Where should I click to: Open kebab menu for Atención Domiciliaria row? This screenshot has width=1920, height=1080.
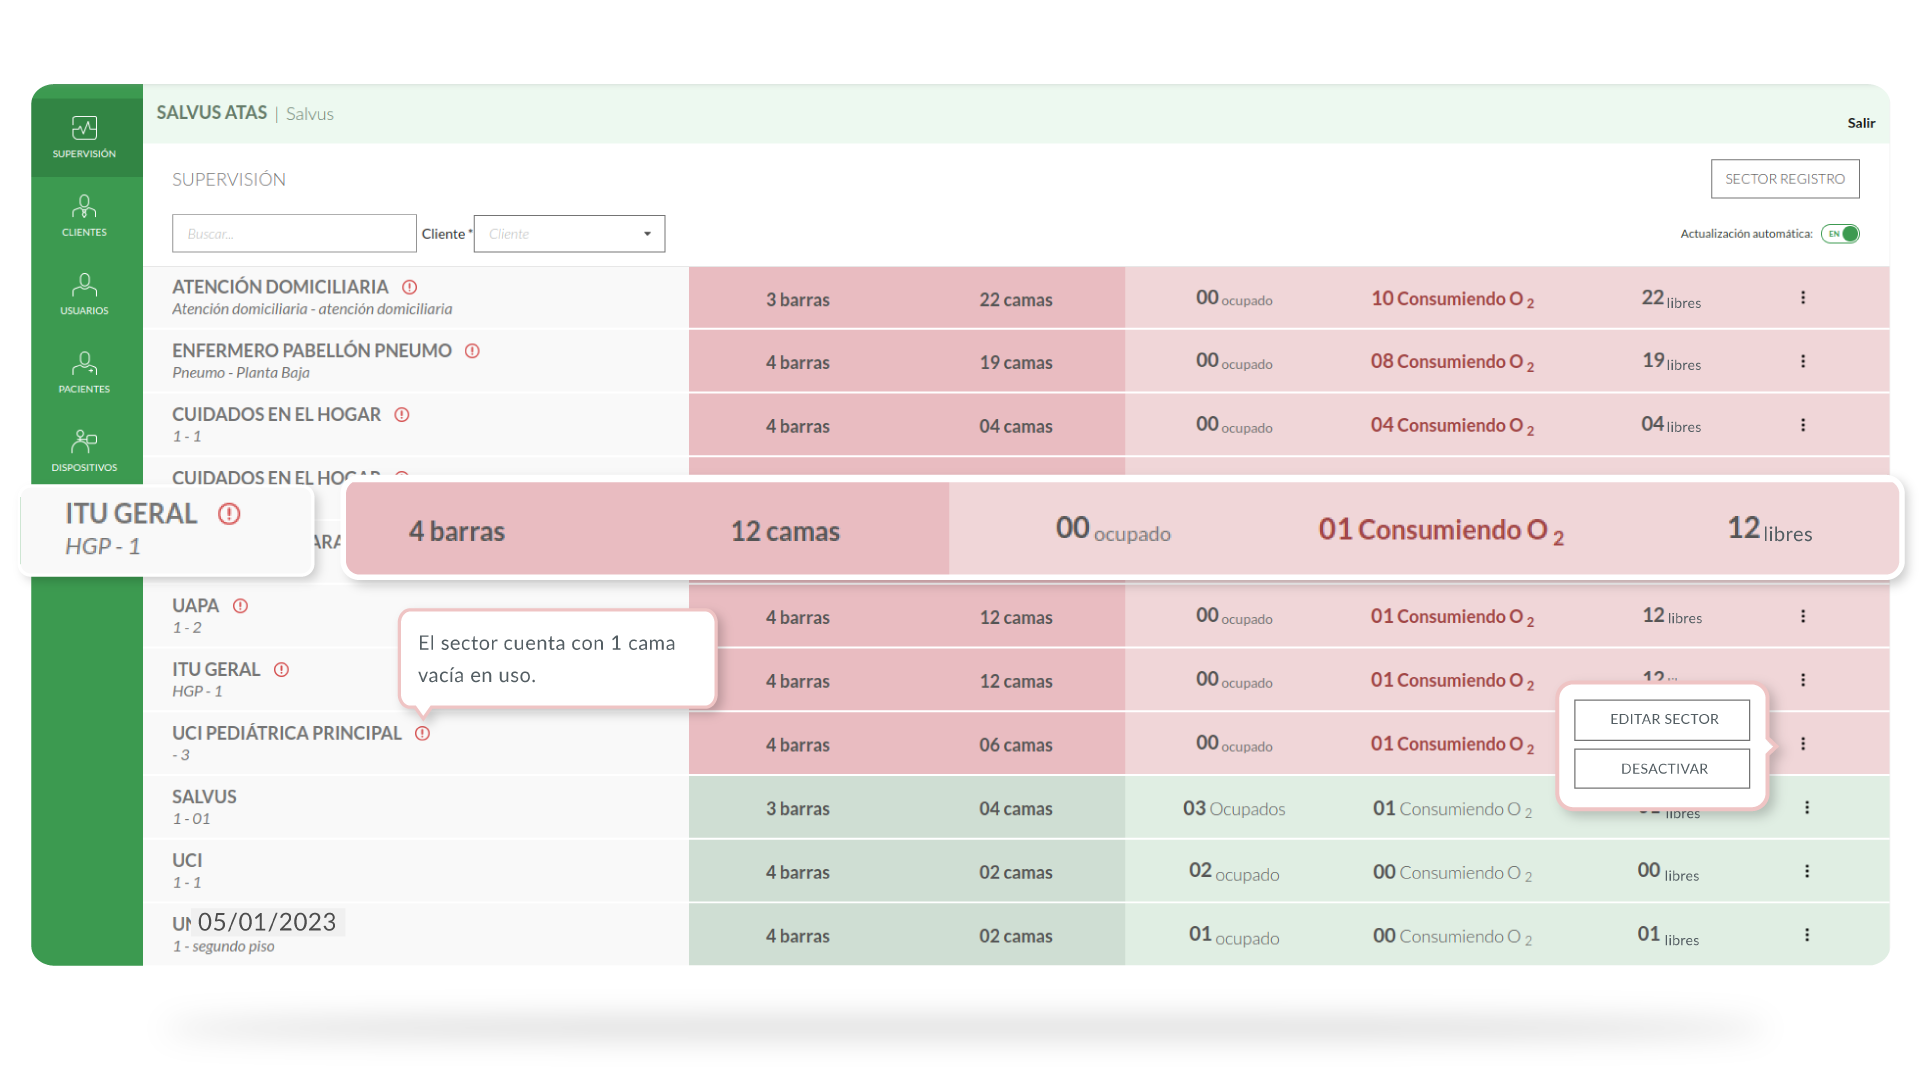tap(1803, 297)
